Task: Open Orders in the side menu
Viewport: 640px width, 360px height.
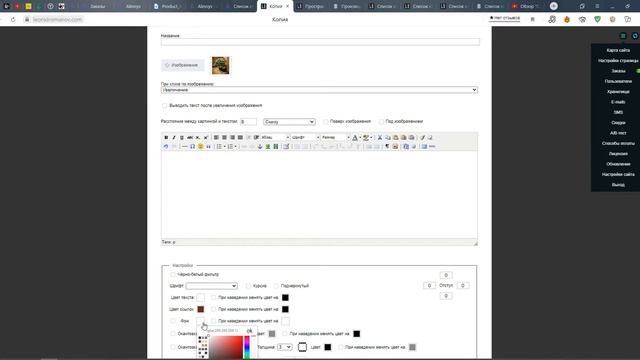Action: coord(618,71)
